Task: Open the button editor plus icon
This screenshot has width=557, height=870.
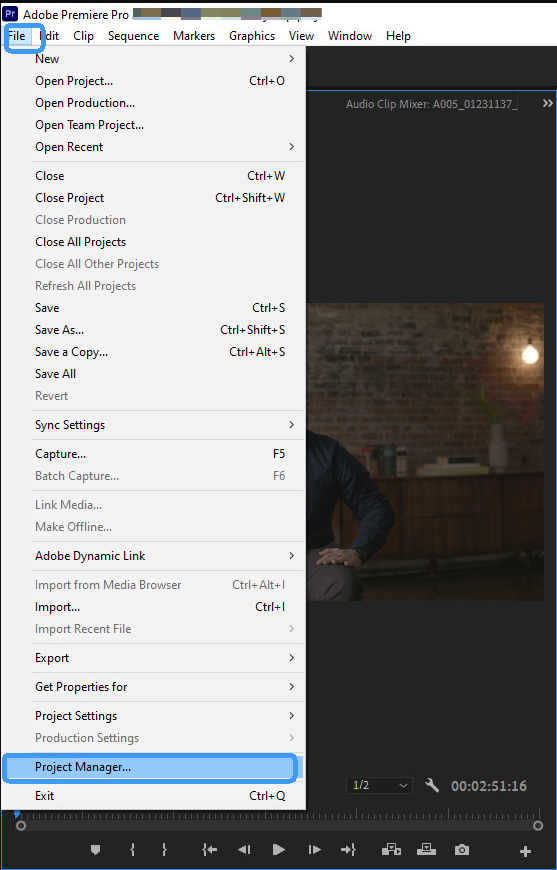Action: [525, 851]
